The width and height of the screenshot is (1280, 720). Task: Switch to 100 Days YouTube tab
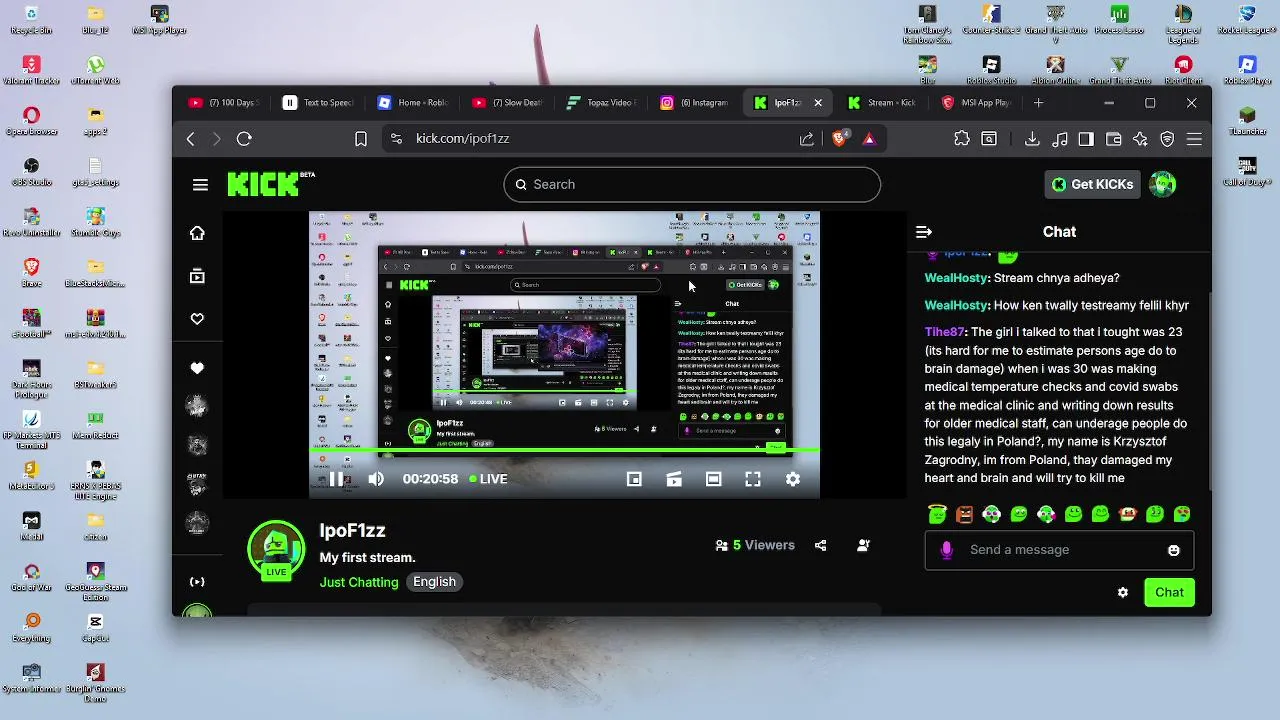click(x=222, y=103)
